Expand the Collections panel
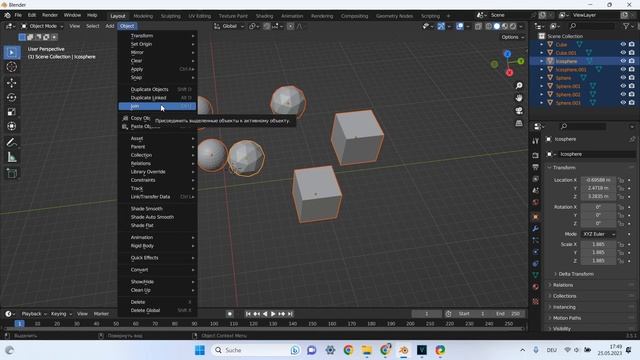640x360 pixels. click(564, 296)
